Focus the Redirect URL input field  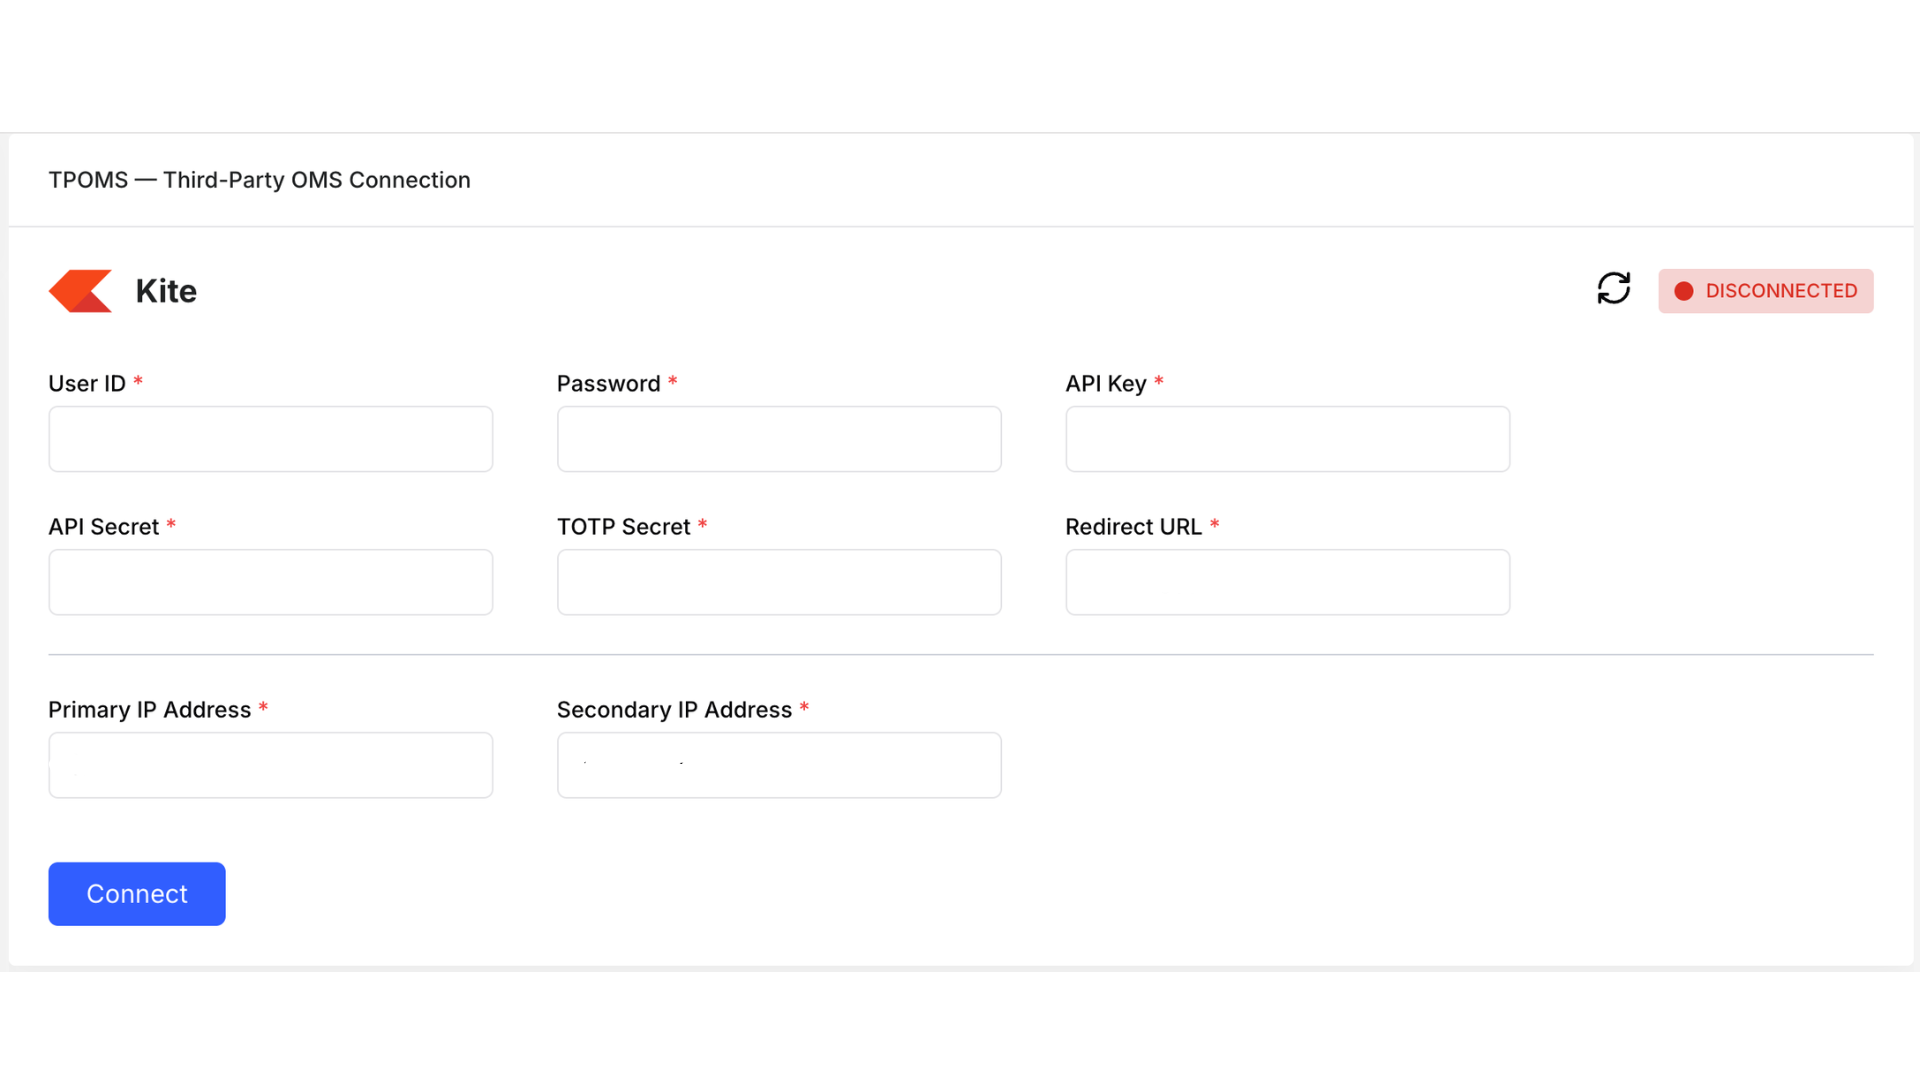1288,582
